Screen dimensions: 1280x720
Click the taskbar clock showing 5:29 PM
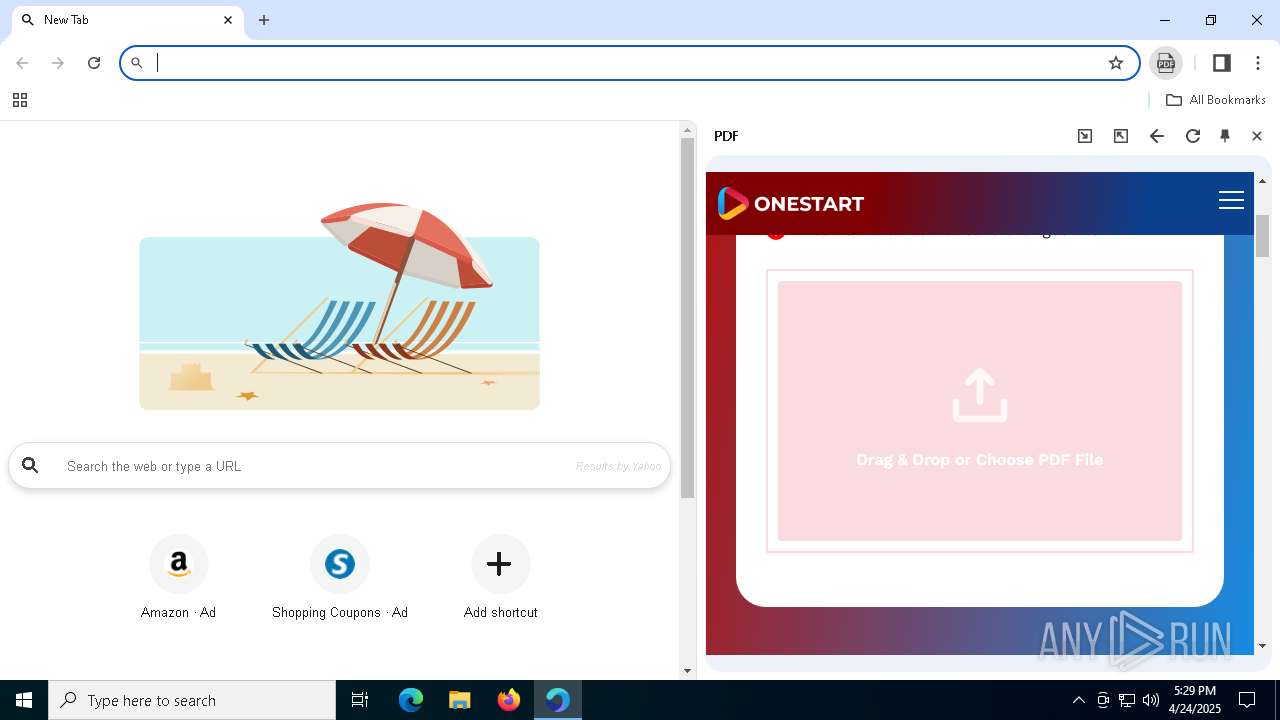click(x=1195, y=700)
